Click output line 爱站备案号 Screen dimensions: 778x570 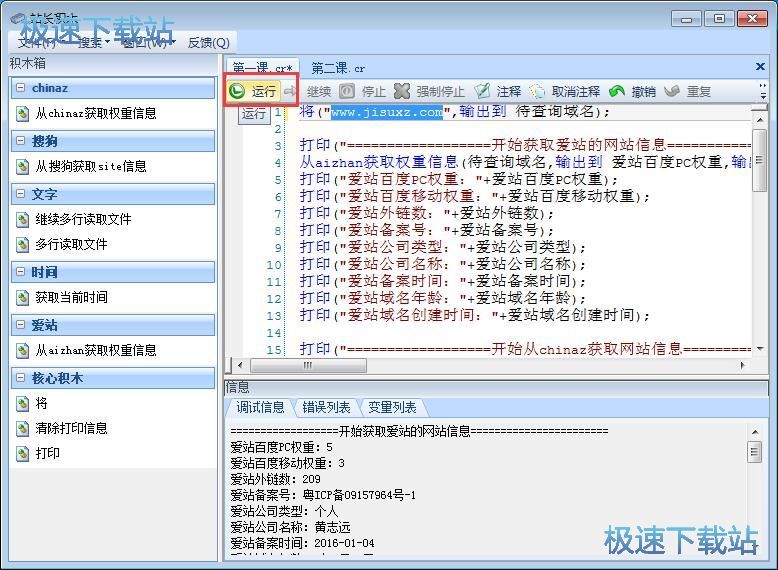323,495
